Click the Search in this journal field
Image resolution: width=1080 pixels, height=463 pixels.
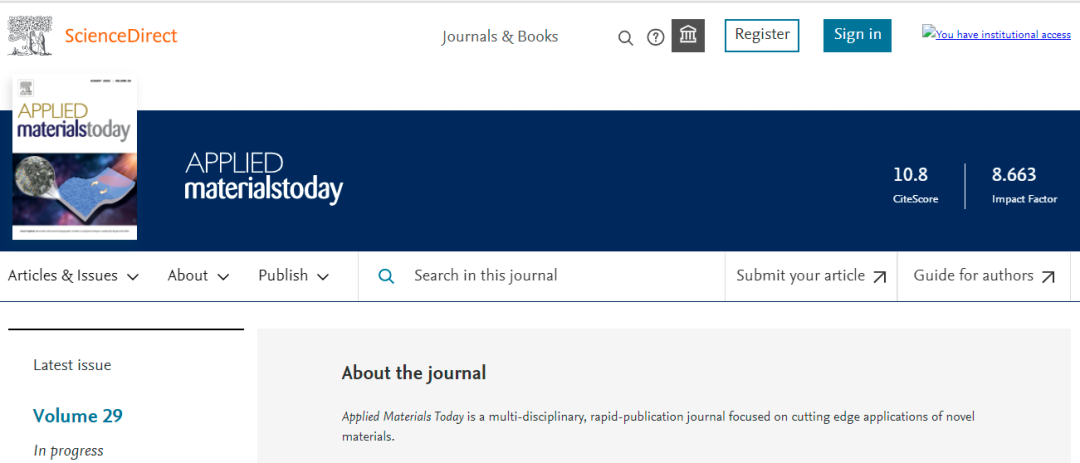560,276
